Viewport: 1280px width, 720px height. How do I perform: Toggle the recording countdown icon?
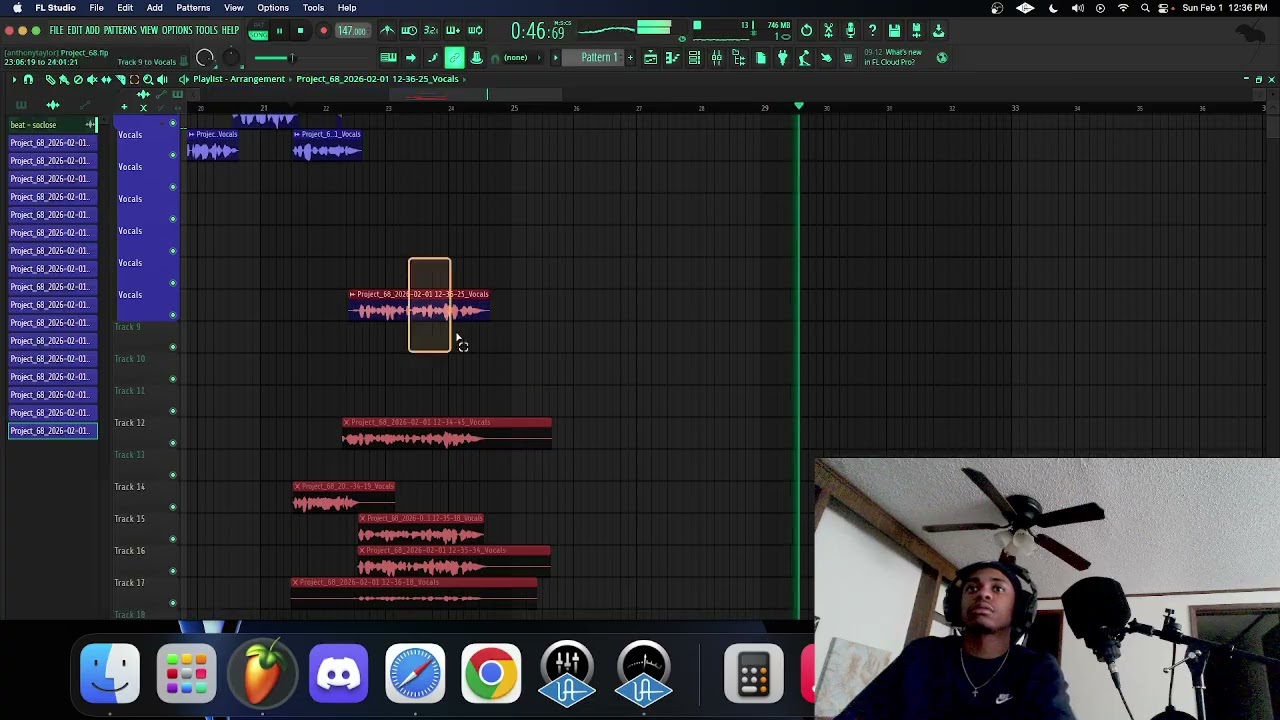coord(431,31)
